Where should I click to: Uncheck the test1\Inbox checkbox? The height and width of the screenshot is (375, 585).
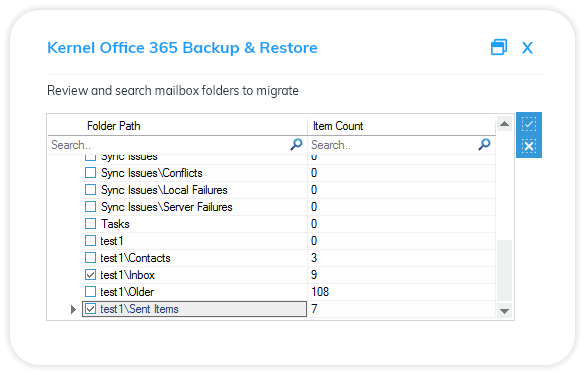point(90,275)
